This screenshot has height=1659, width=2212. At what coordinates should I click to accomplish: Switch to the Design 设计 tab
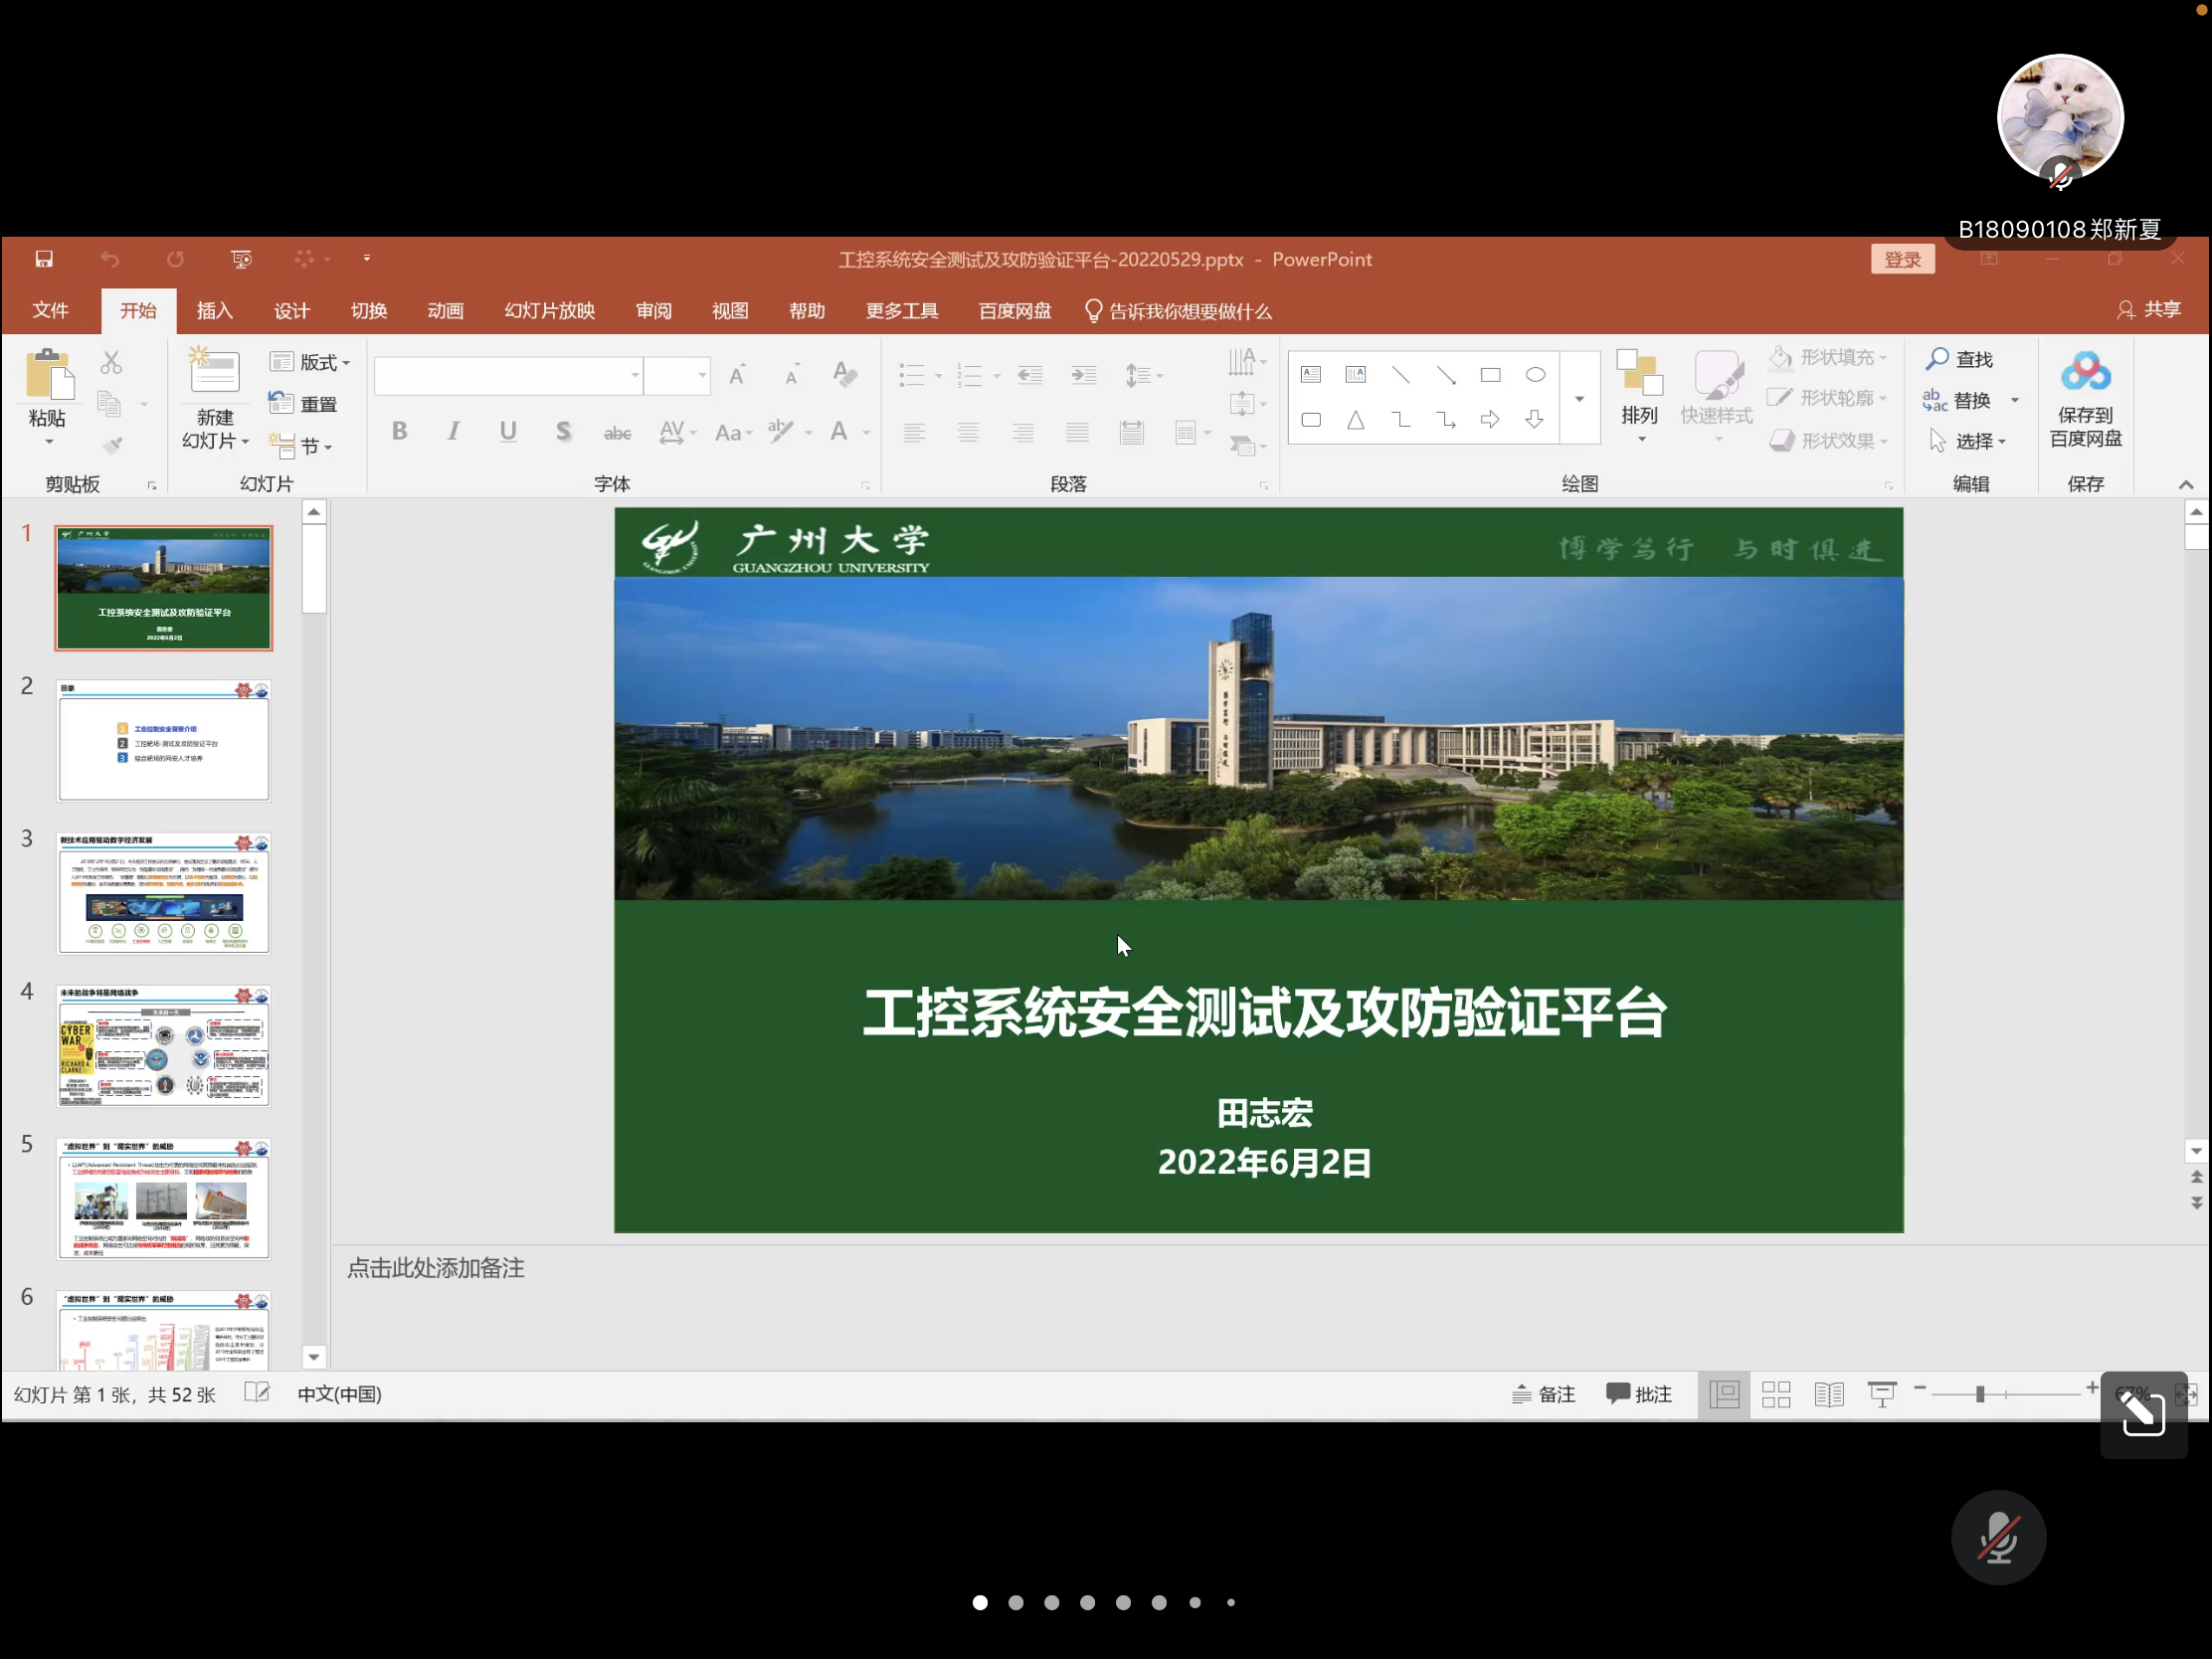[292, 311]
